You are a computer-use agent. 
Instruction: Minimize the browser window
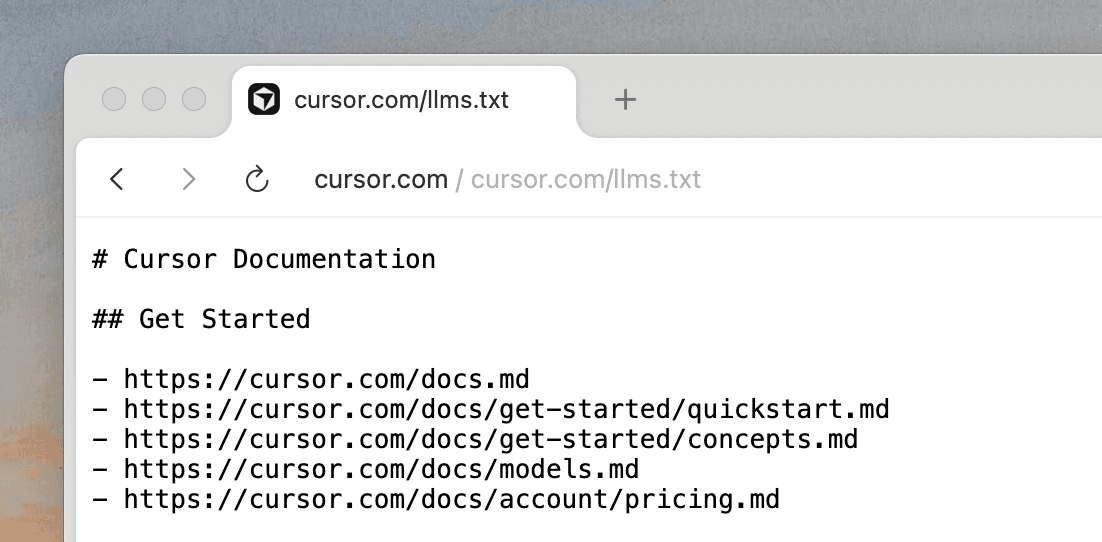[154, 99]
